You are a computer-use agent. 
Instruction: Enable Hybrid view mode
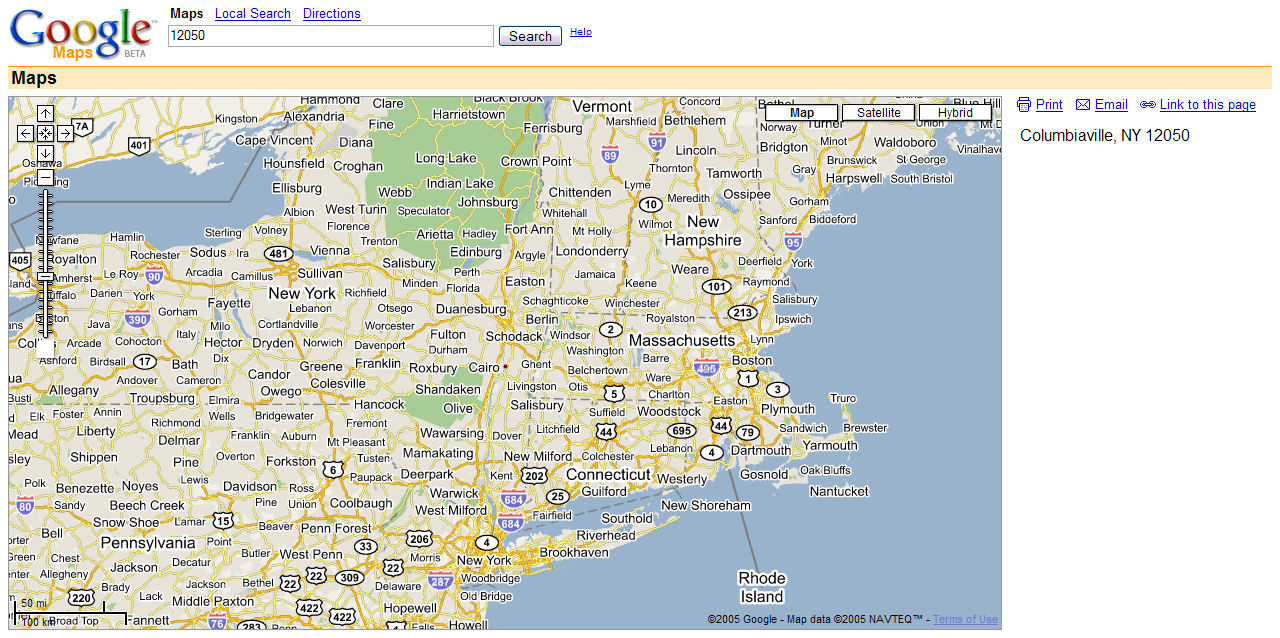click(954, 113)
